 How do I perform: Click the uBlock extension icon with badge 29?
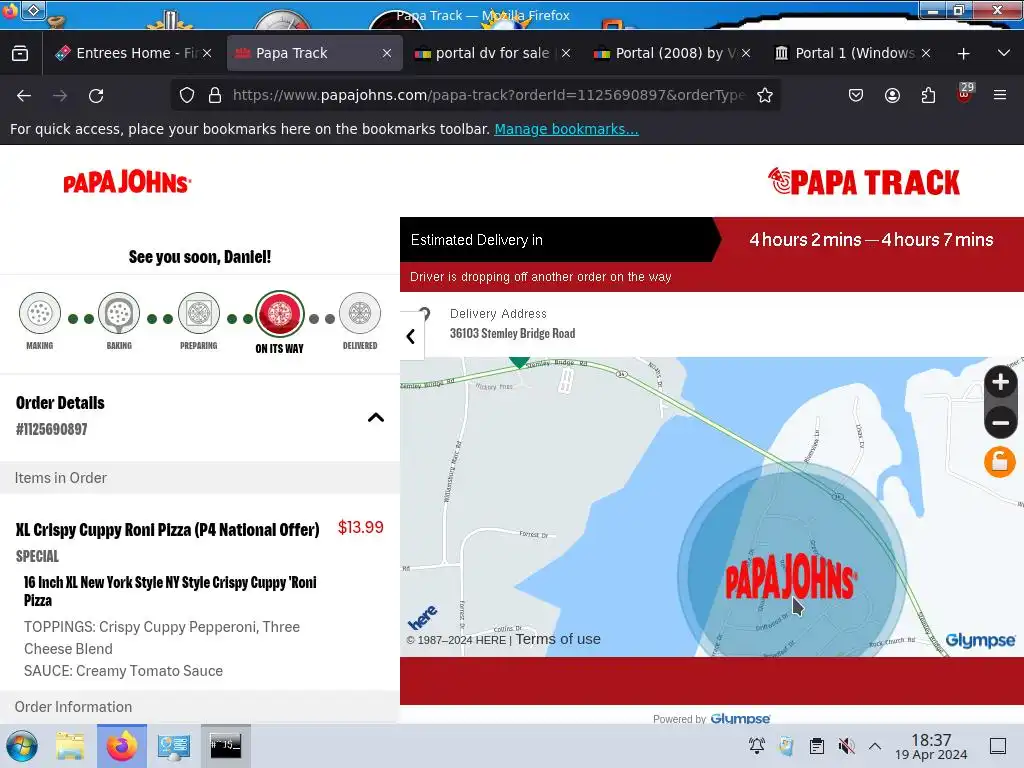point(965,94)
